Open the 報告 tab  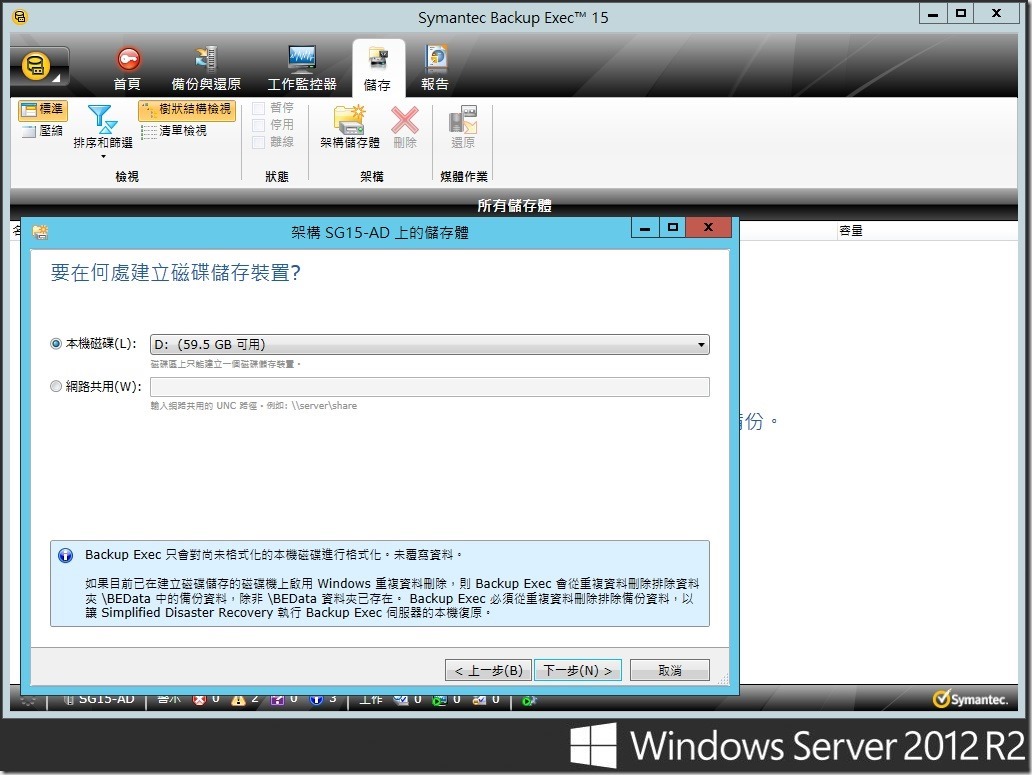(x=434, y=69)
